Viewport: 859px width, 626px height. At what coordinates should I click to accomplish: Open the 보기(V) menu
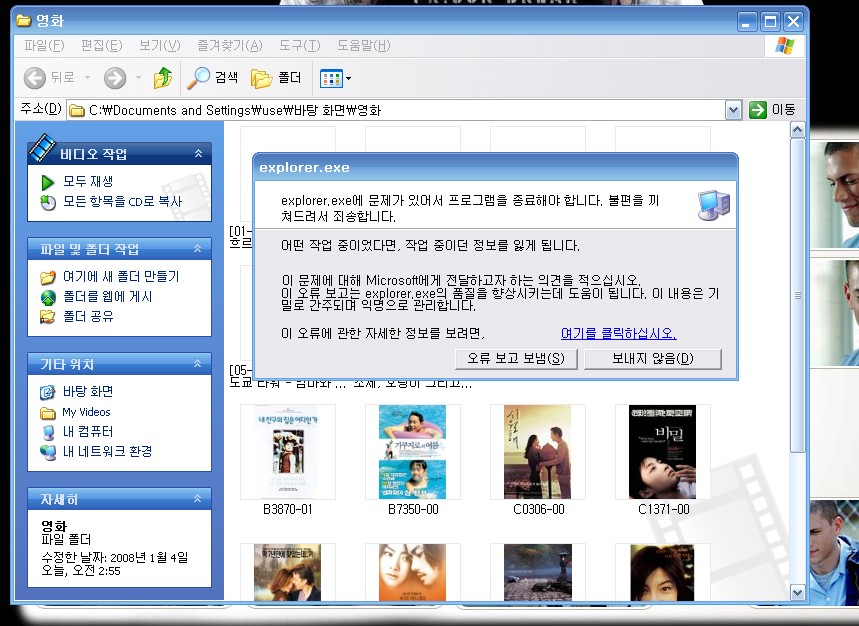point(159,45)
